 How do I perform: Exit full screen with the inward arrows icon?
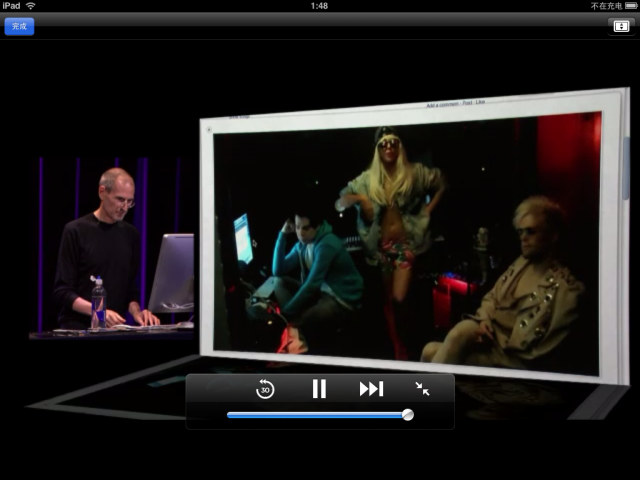point(422,389)
